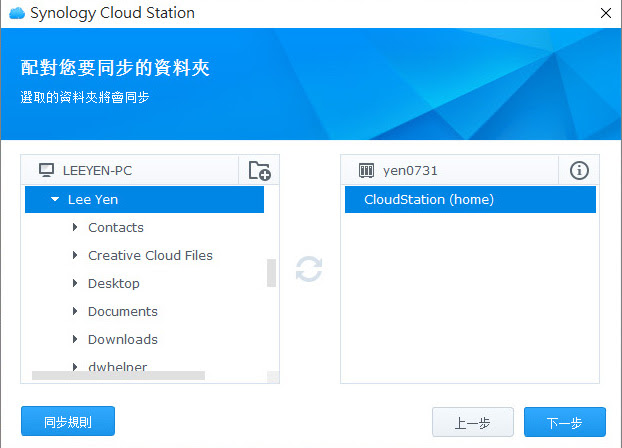Click the LEEYEN-PC header label
622x448 pixels.
point(97,171)
